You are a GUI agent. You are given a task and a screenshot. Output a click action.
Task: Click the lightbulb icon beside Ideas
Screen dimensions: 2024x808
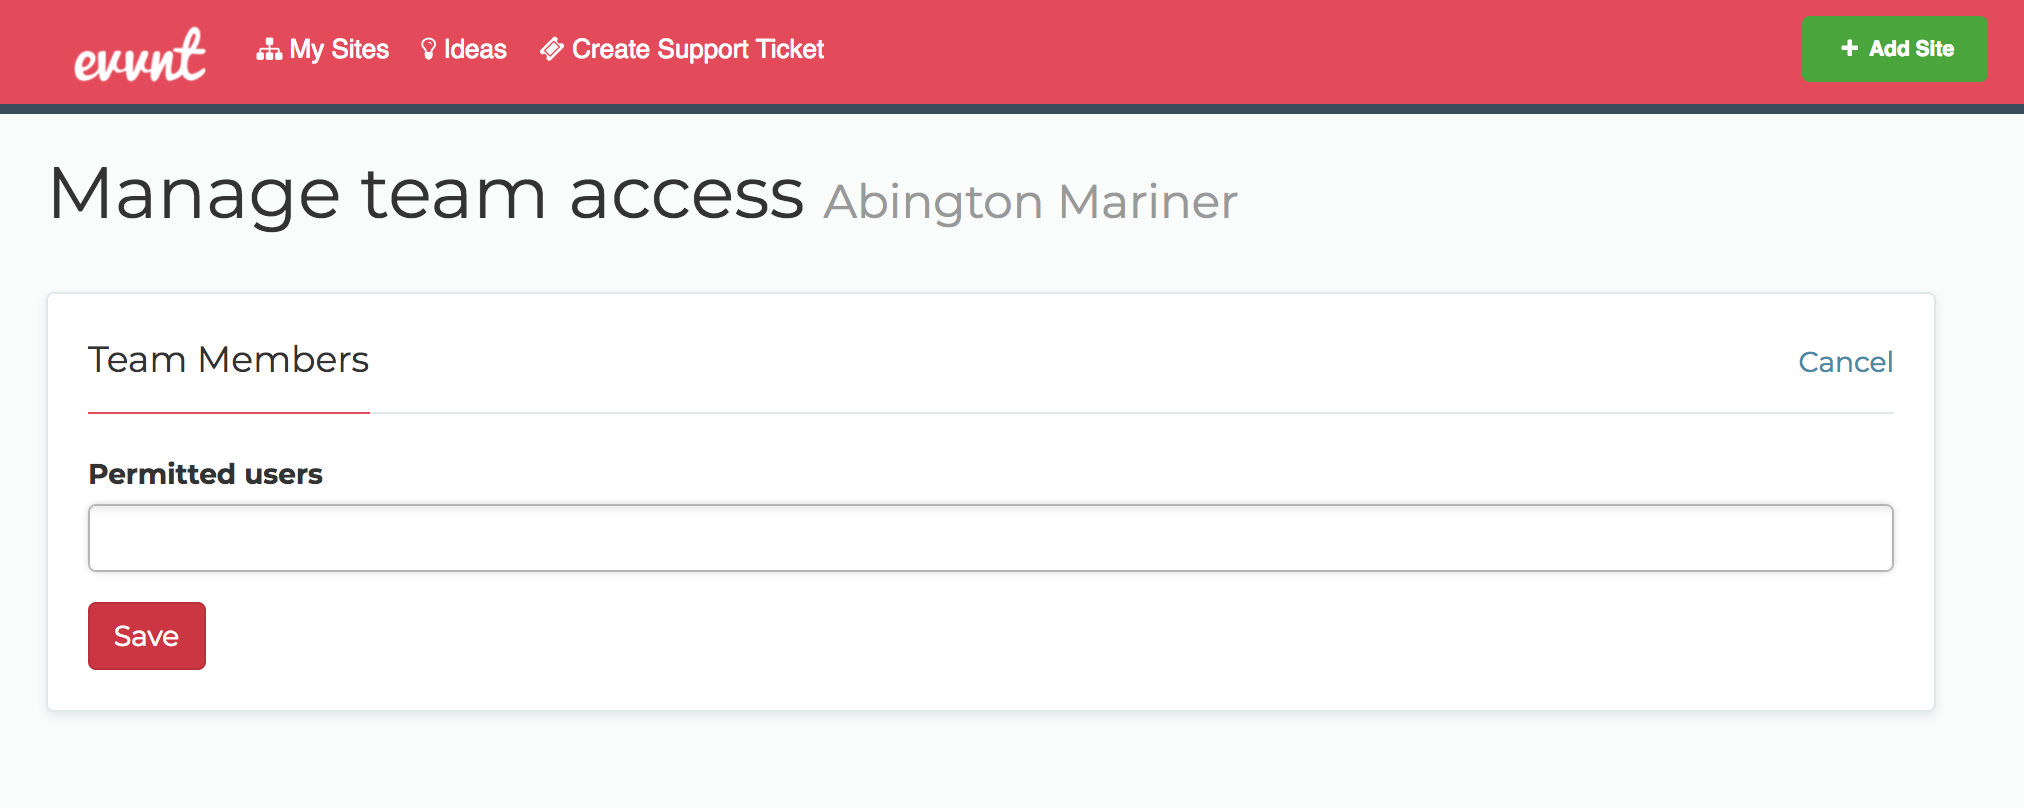tap(428, 49)
